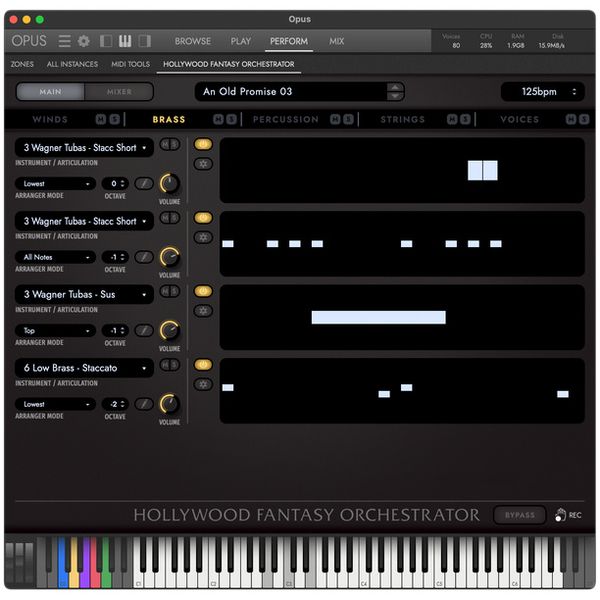Select the VOICES section
Viewport: 600px width, 600px height.
(x=519, y=119)
